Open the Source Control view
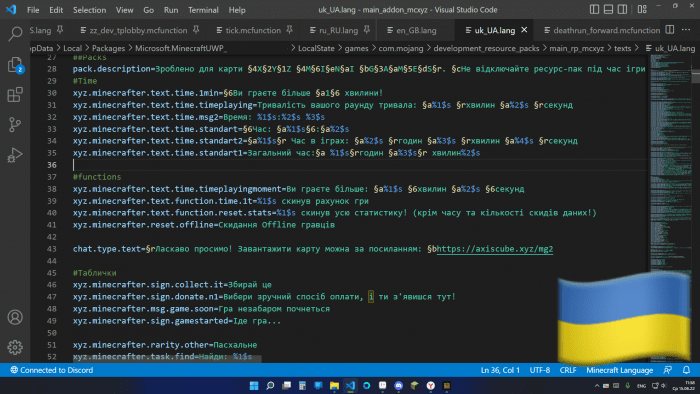 point(15,124)
